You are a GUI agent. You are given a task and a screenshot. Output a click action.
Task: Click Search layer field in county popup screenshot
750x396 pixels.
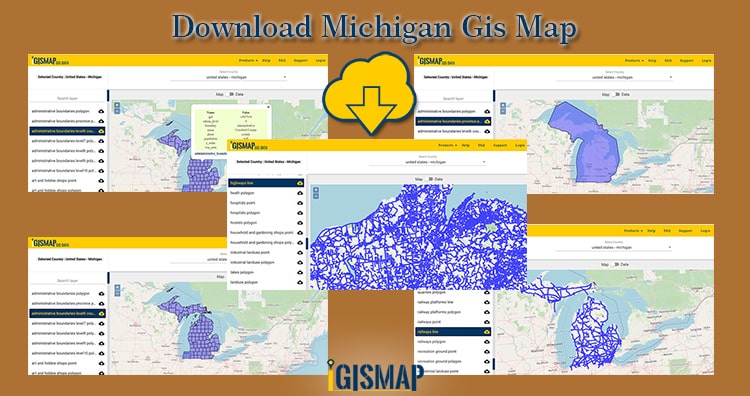[x=67, y=98]
